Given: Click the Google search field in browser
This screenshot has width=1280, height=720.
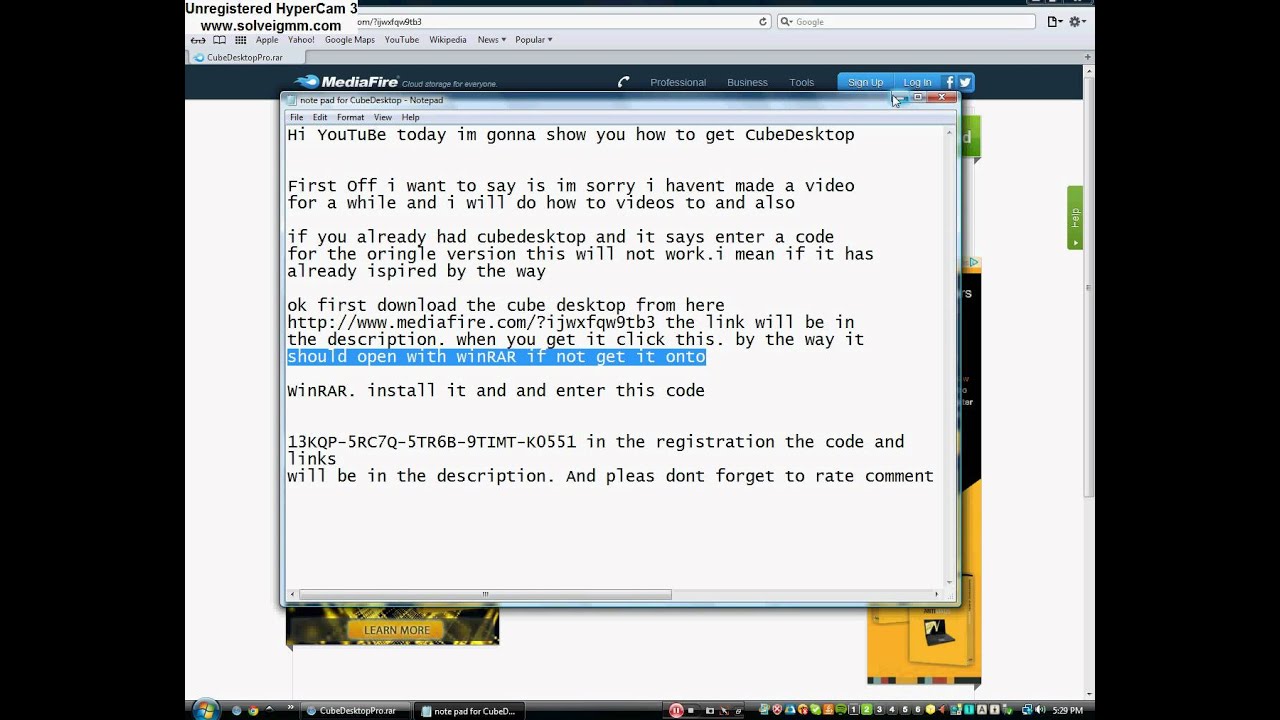Looking at the screenshot, I should pyautogui.click(x=906, y=21).
